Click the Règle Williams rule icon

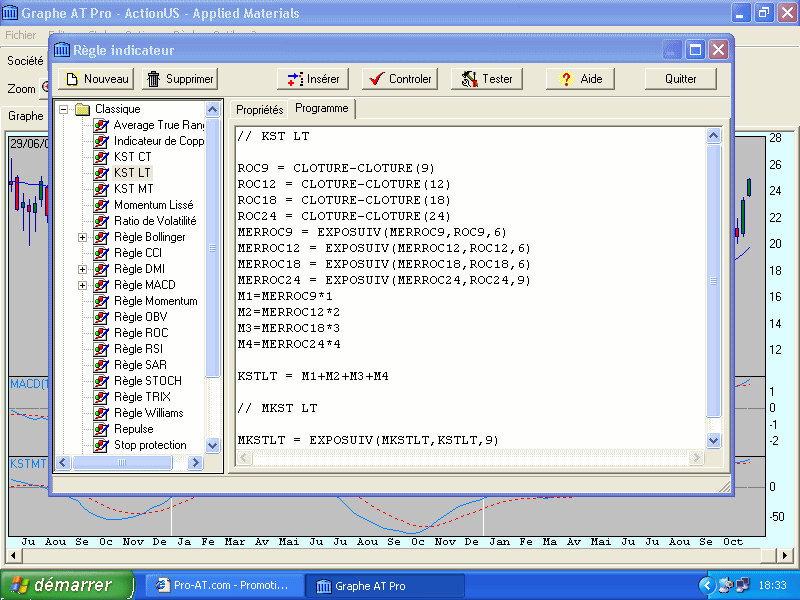coord(101,413)
